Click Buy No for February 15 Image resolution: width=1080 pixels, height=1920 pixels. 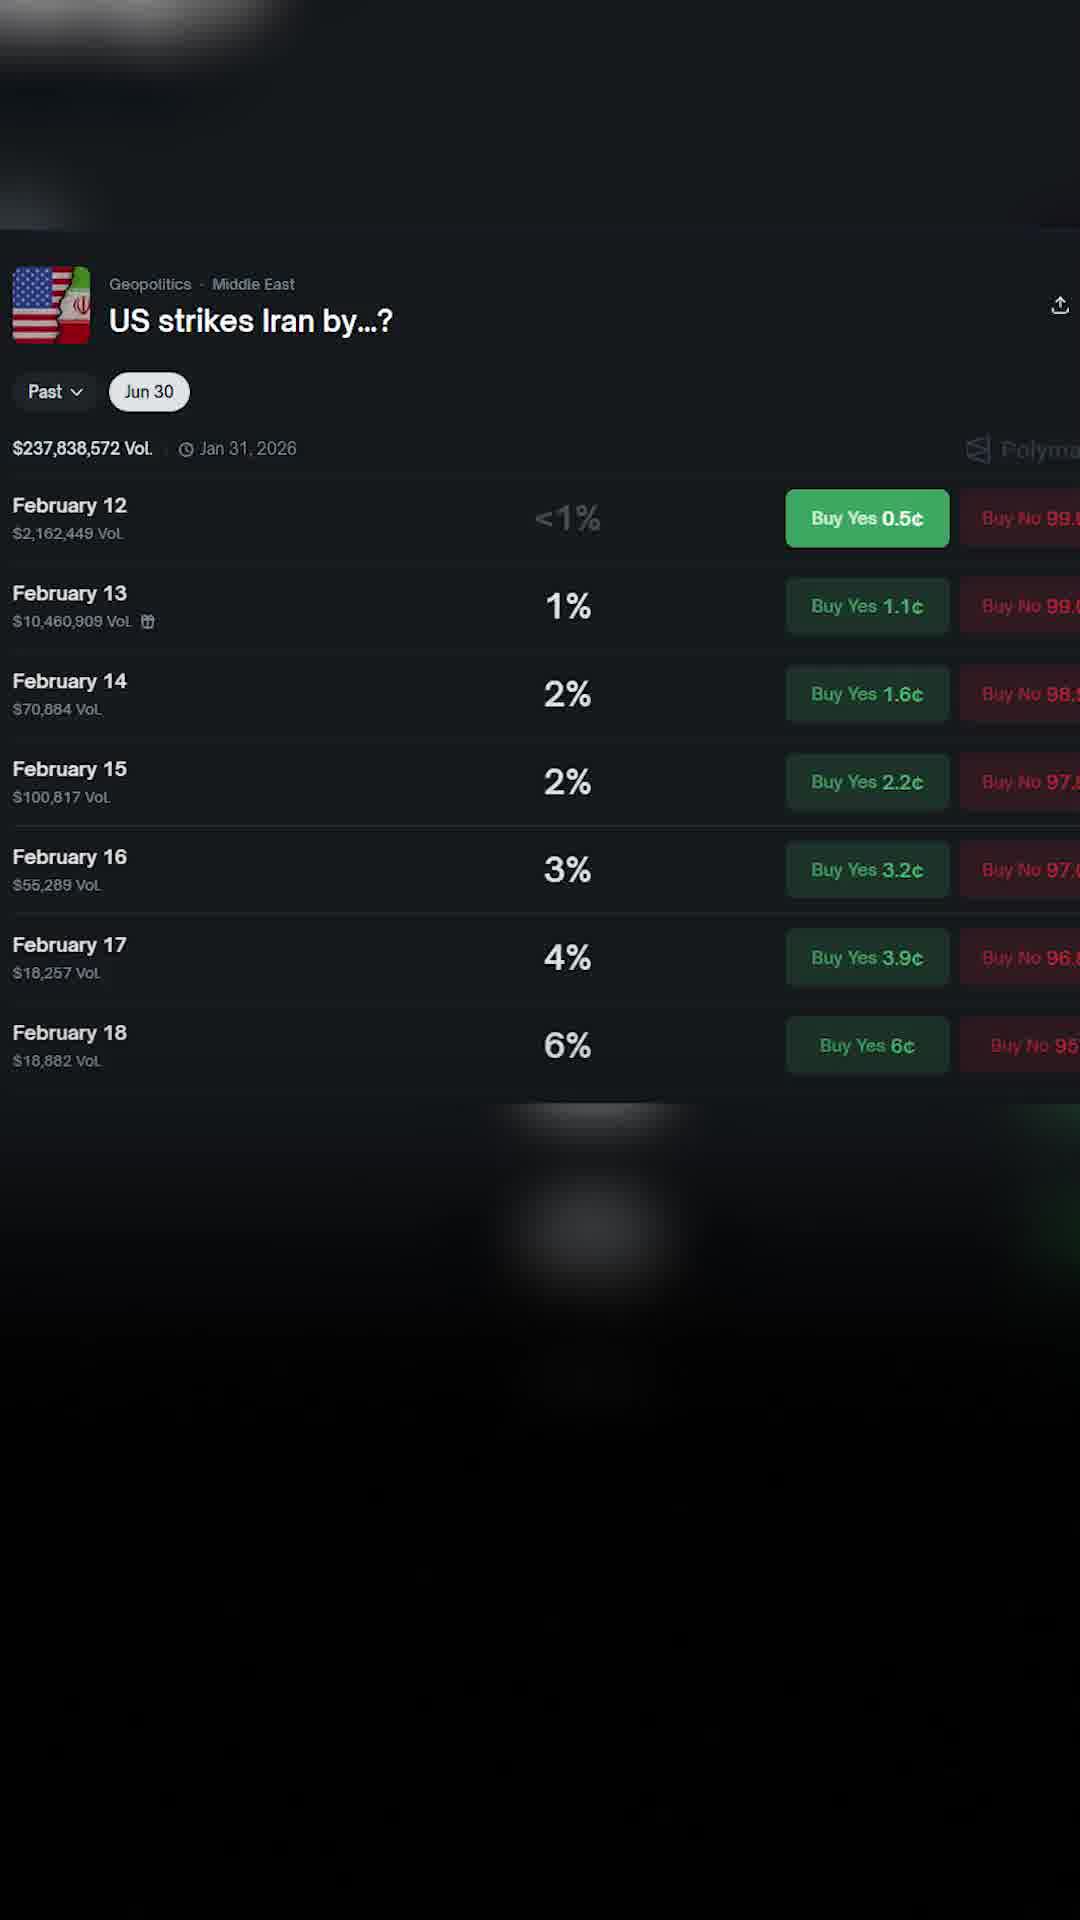click(x=1022, y=782)
